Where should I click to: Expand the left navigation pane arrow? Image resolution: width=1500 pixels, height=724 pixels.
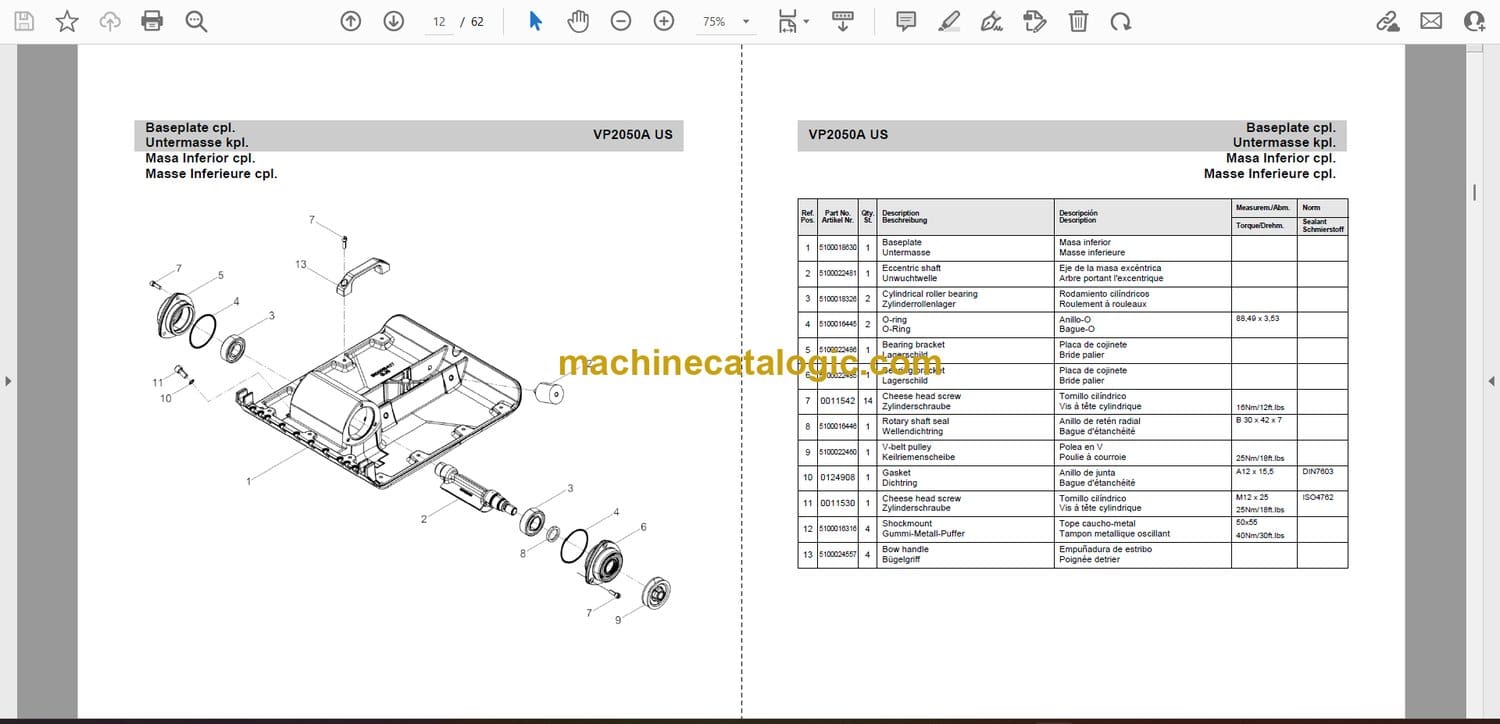pyautogui.click(x=8, y=380)
